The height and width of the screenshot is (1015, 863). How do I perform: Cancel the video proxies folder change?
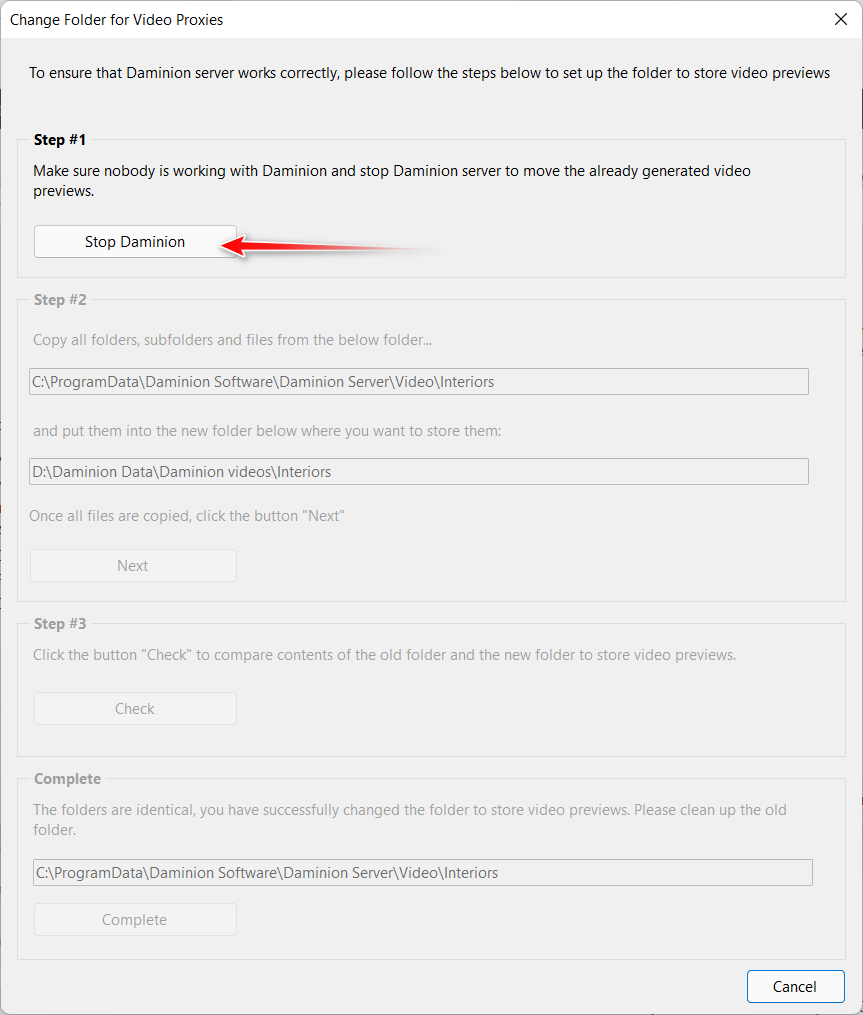[795, 987]
